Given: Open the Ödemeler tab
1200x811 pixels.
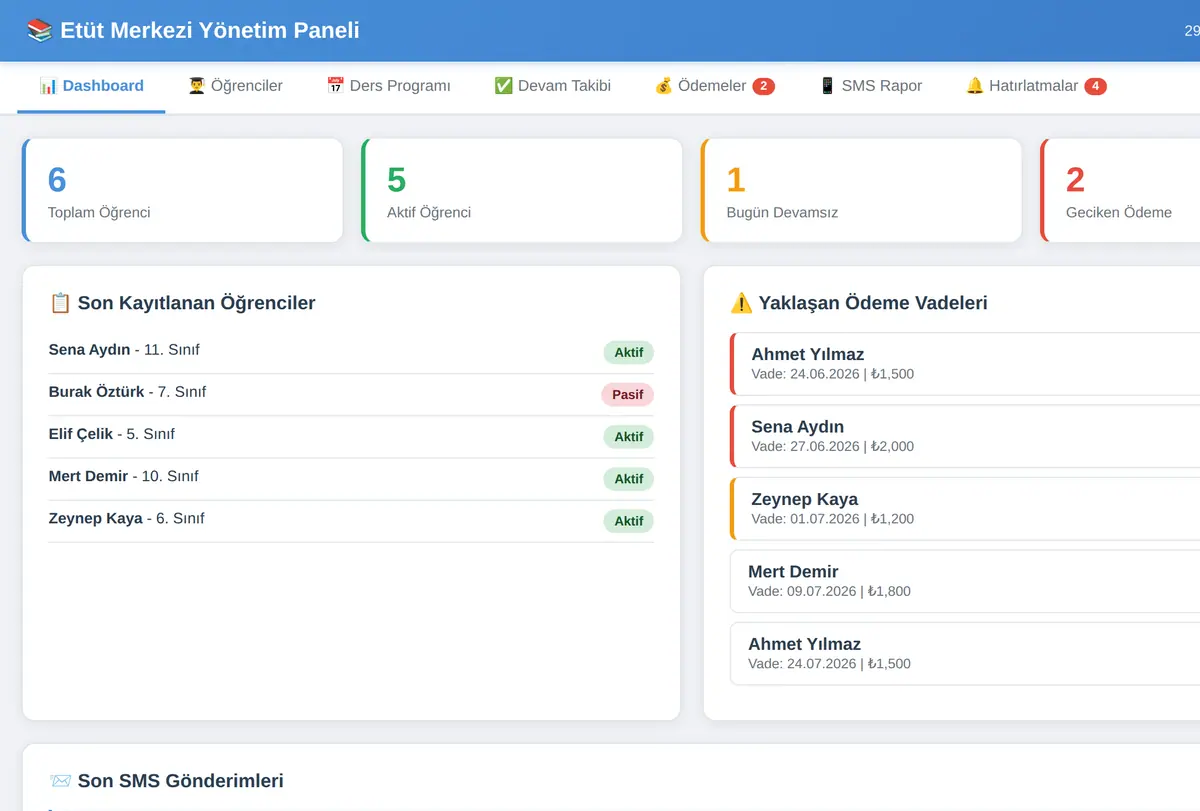Looking at the screenshot, I should (714, 86).
